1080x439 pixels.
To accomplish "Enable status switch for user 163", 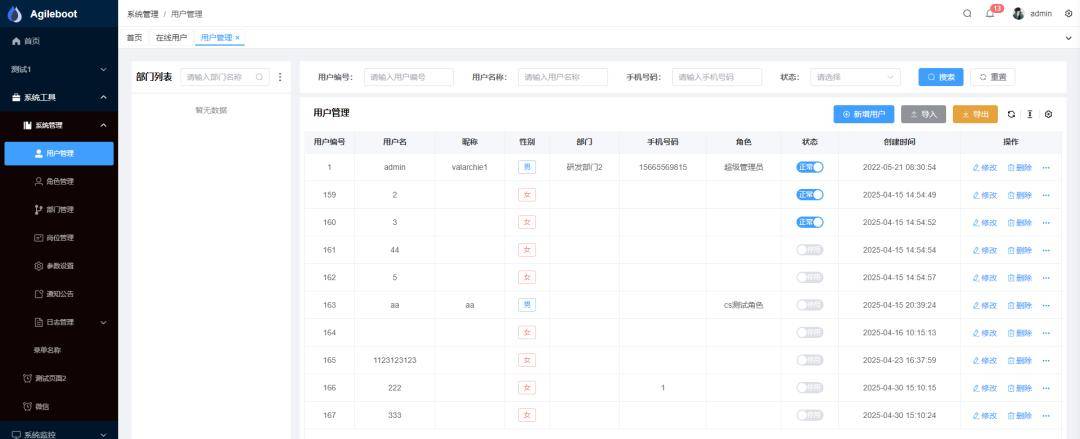I will tap(810, 305).
